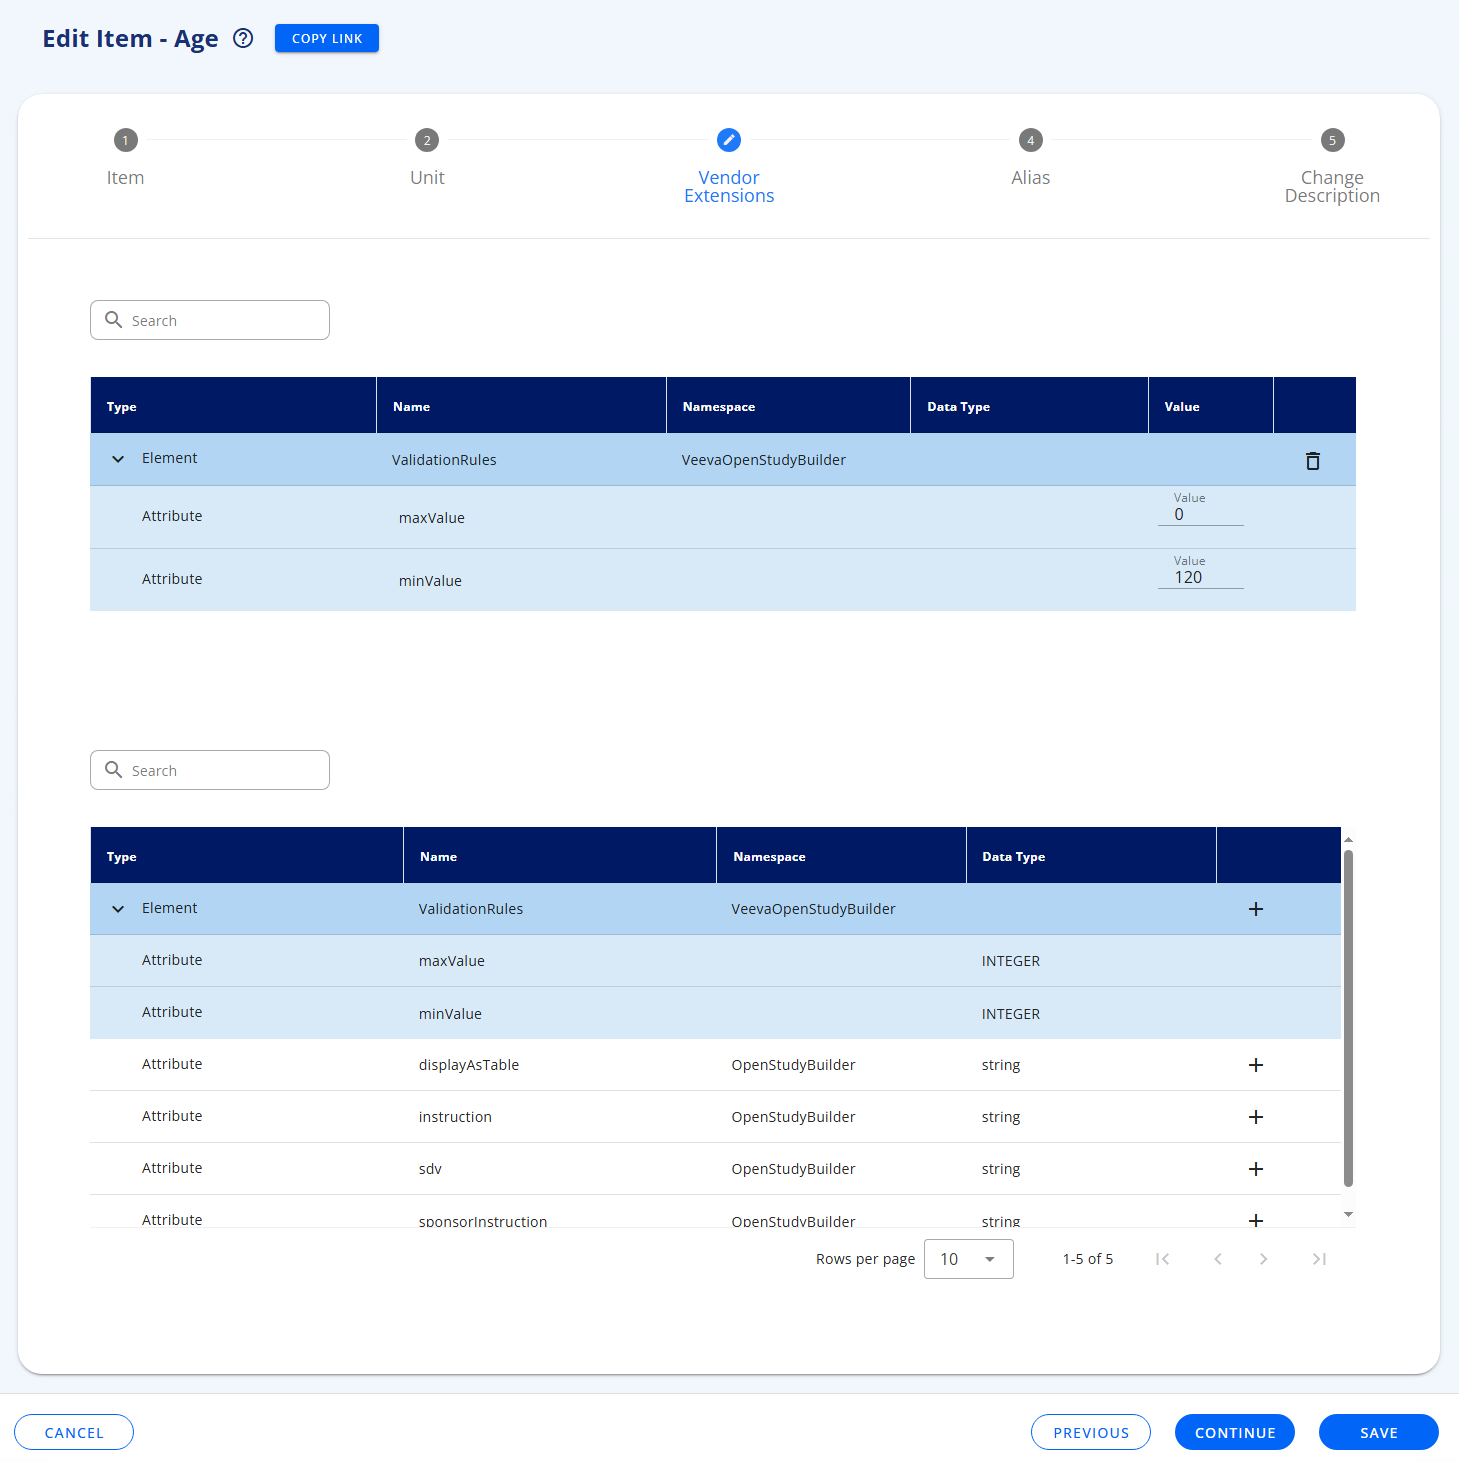Jump to first page using pagination icon
Viewport: 1459px width, 1462px height.
coord(1162,1259)
